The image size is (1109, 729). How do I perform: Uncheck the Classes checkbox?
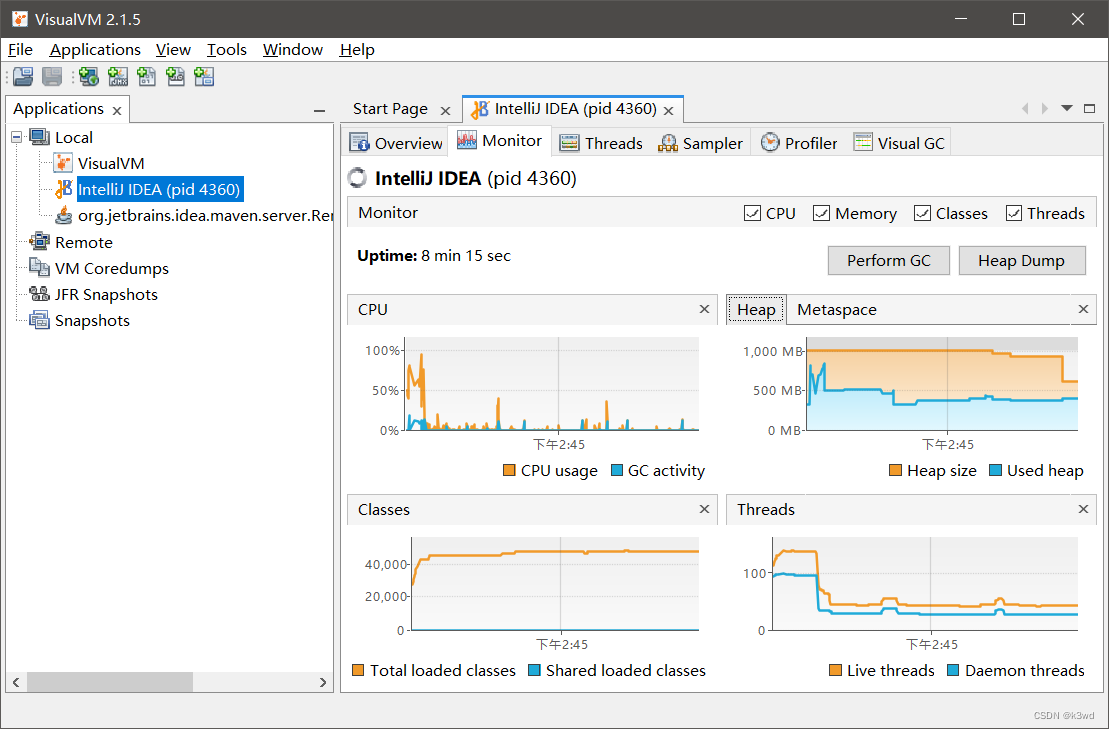[x=922, y=213]
